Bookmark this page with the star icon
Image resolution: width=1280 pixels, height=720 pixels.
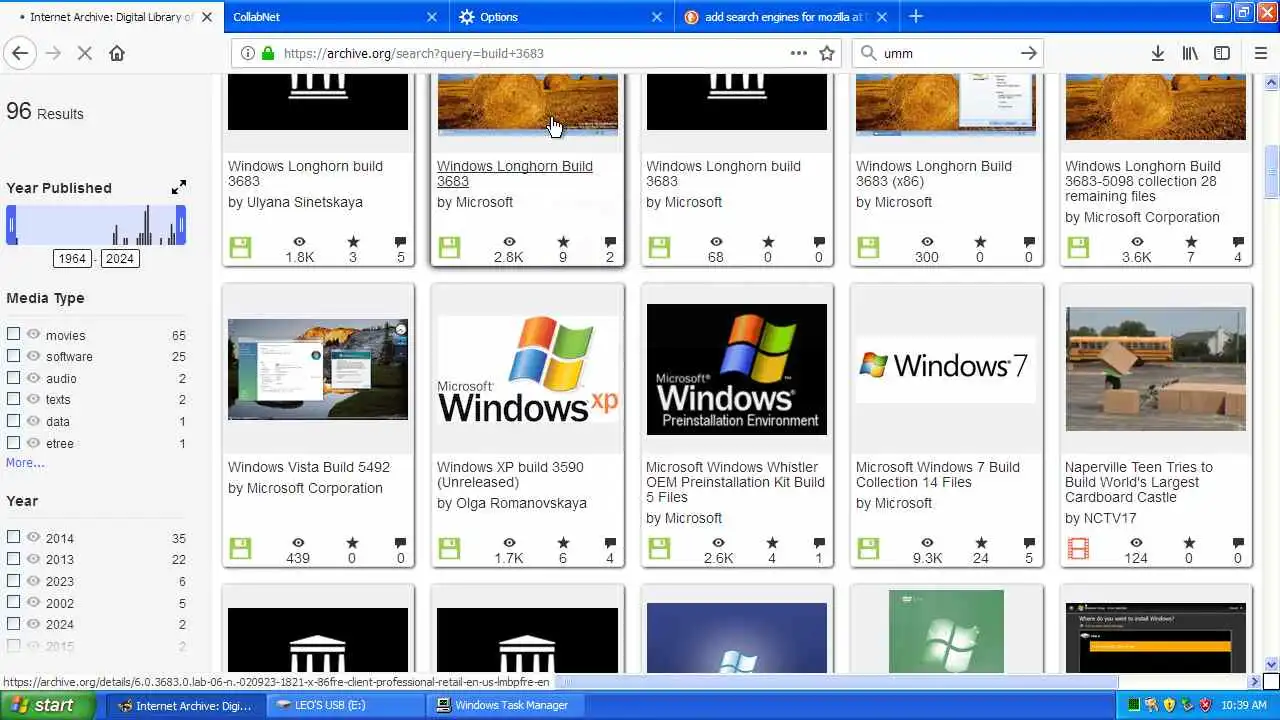[x=827, y=53]
